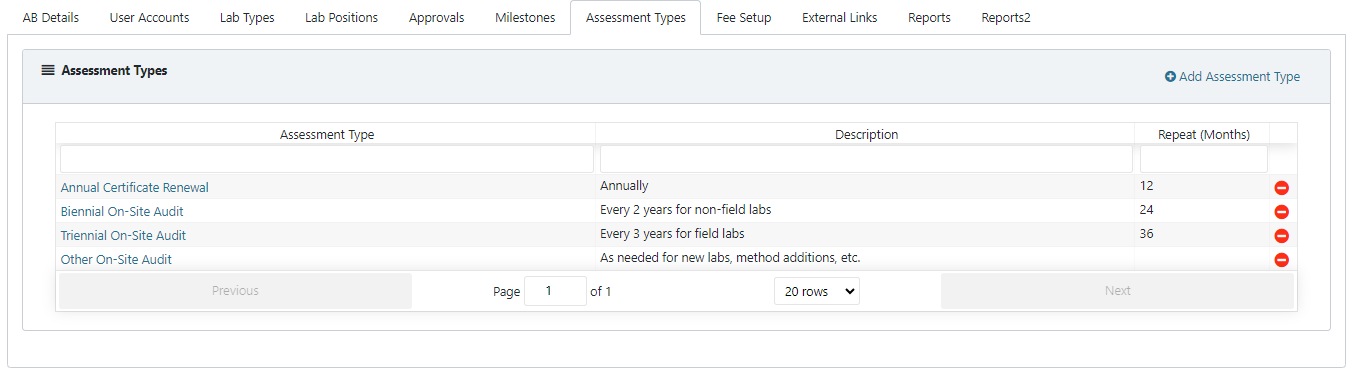Delete the Triennial On-Site Audit row
The width and height of the screenshot is (1355, 377).
click(x=1281, y=235)
